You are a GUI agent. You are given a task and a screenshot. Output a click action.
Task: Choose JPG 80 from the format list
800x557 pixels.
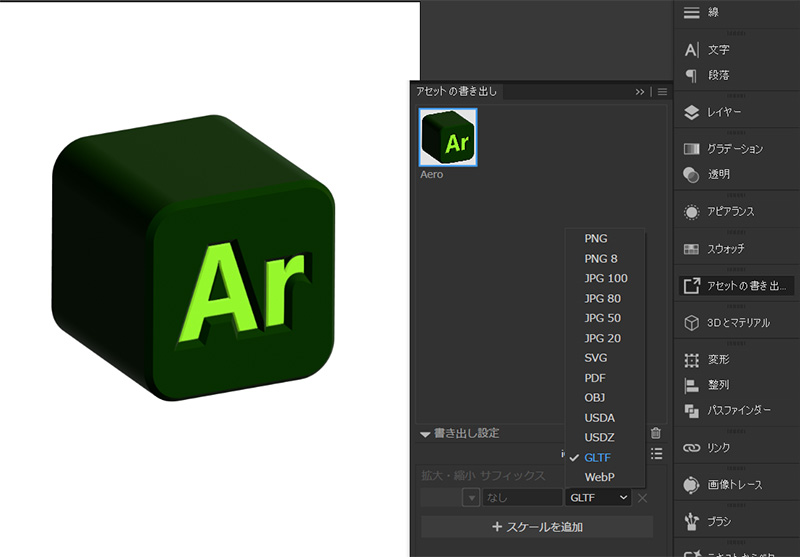[605, 298]
